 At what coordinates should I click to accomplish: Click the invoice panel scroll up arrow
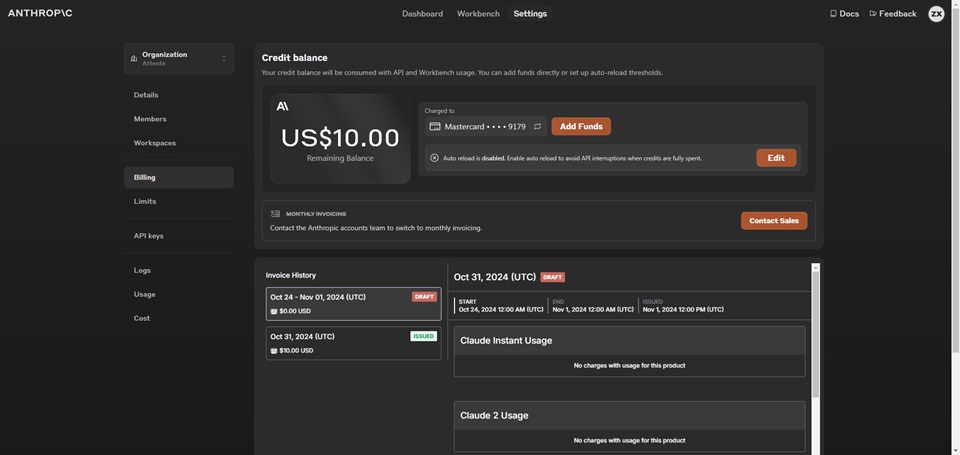[816, 267]
